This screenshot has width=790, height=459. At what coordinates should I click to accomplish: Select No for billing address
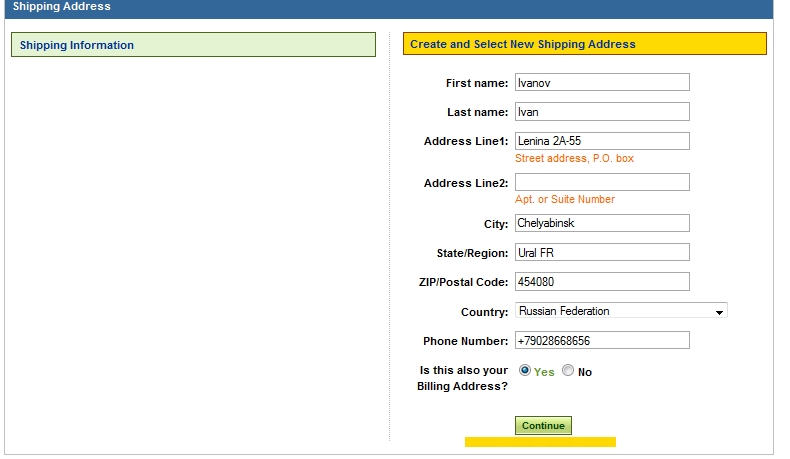click(568, 371)
